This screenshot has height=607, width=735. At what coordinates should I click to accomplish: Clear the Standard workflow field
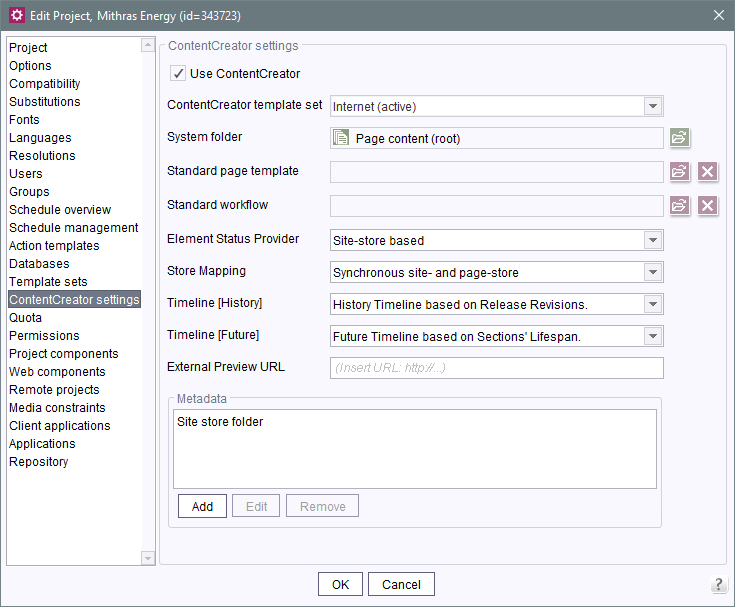(x=707, y=205)
